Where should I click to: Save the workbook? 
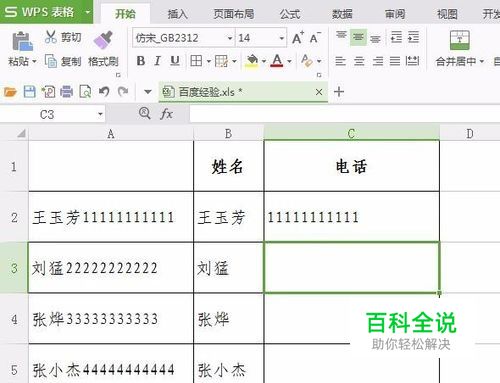[29, 91]
